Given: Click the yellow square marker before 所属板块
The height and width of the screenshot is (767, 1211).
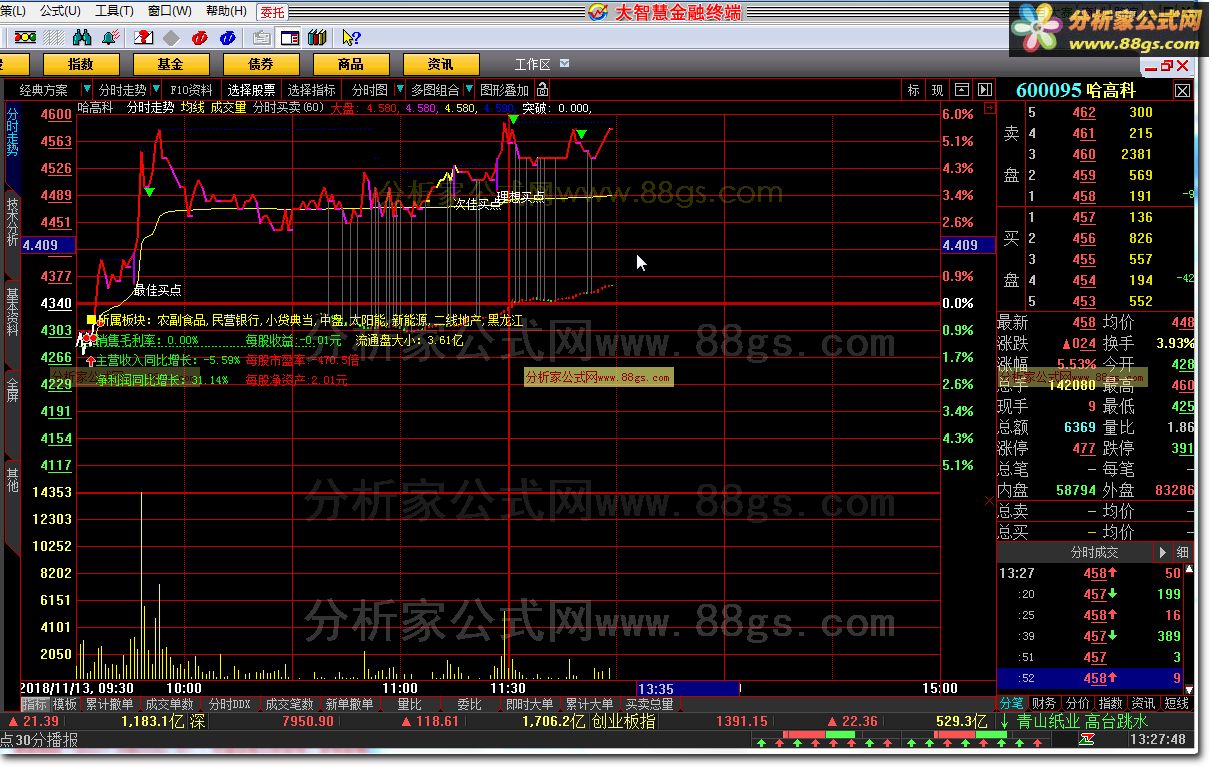Looking at the screenshot, I should click(x=91, y=320).
